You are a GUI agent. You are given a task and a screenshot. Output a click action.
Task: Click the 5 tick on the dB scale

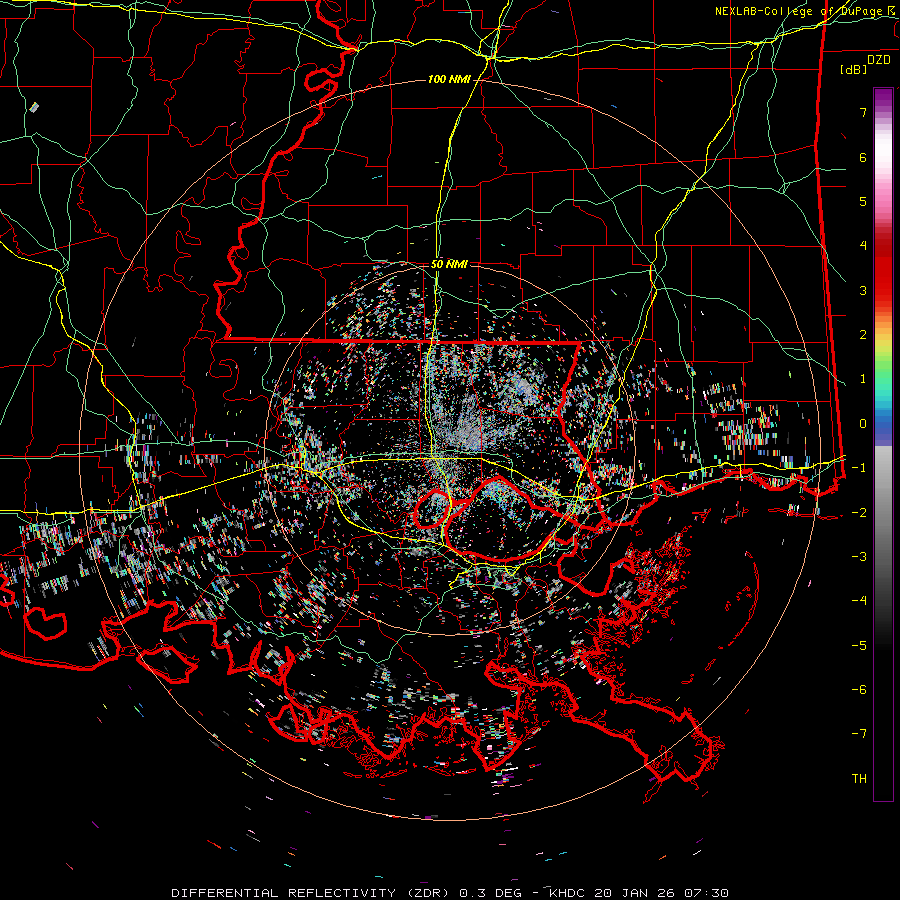863,201
